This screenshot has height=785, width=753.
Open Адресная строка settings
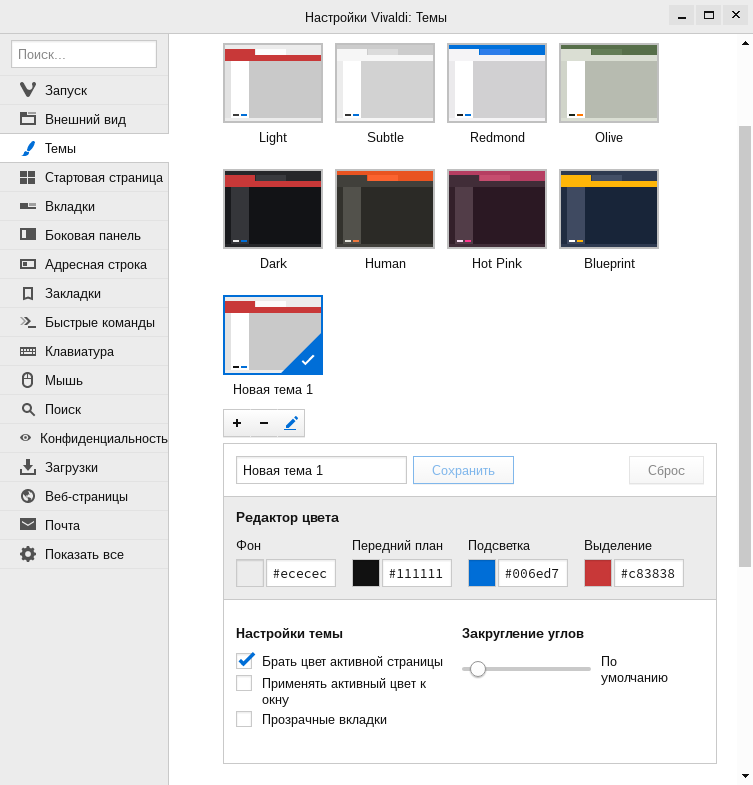tap(84, 264)
